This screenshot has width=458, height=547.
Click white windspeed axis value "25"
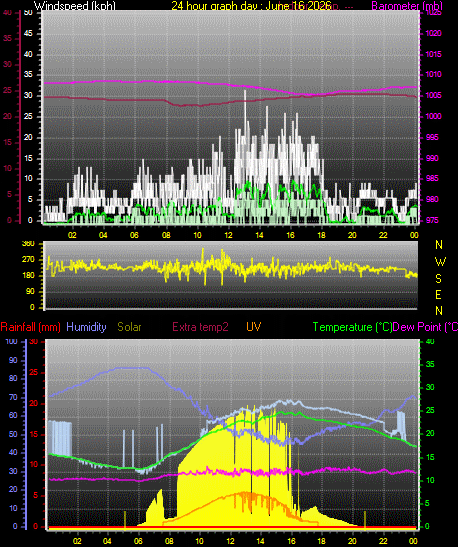tap(28, 116)
